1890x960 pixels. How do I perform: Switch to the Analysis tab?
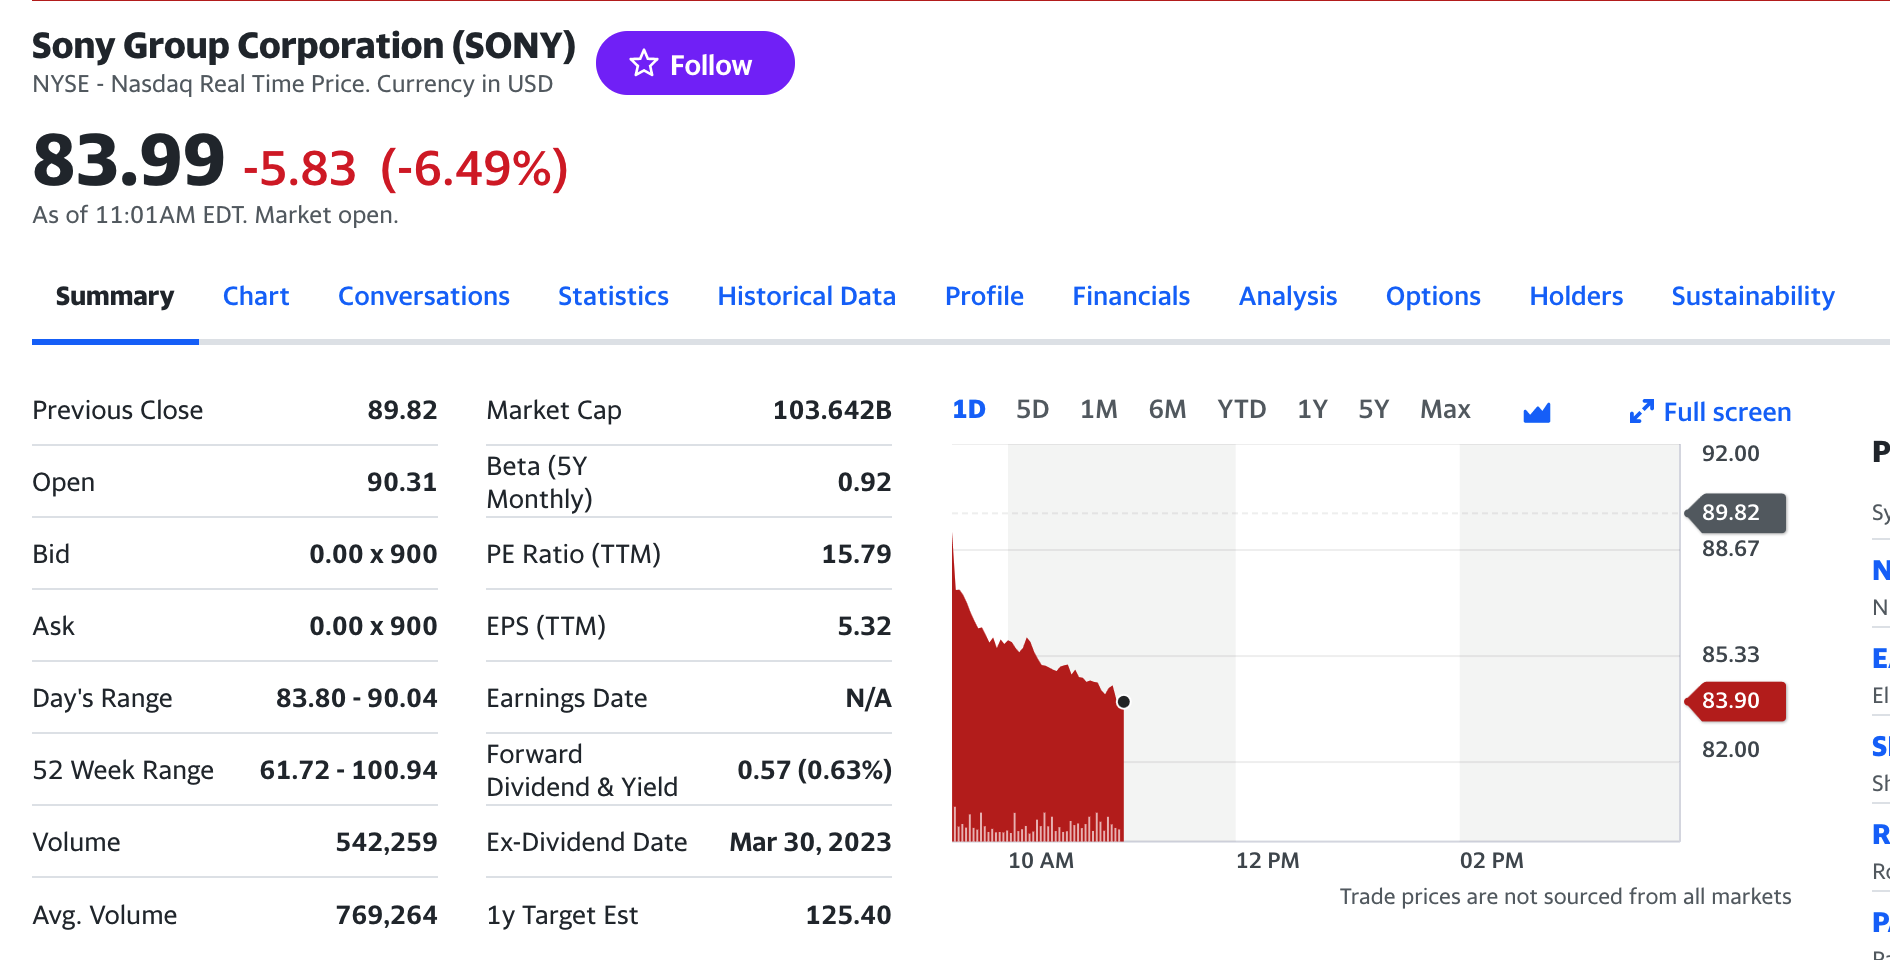1288,296
